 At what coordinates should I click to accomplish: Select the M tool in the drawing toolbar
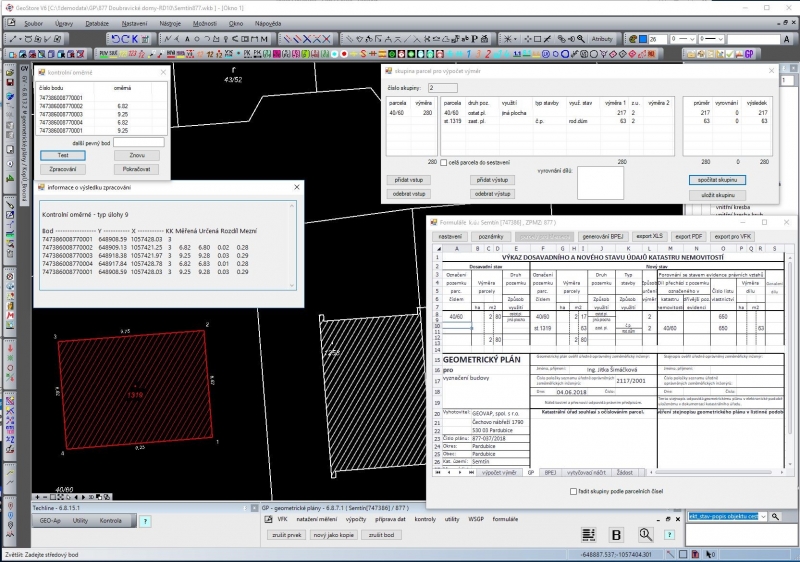tap(264, 39)
